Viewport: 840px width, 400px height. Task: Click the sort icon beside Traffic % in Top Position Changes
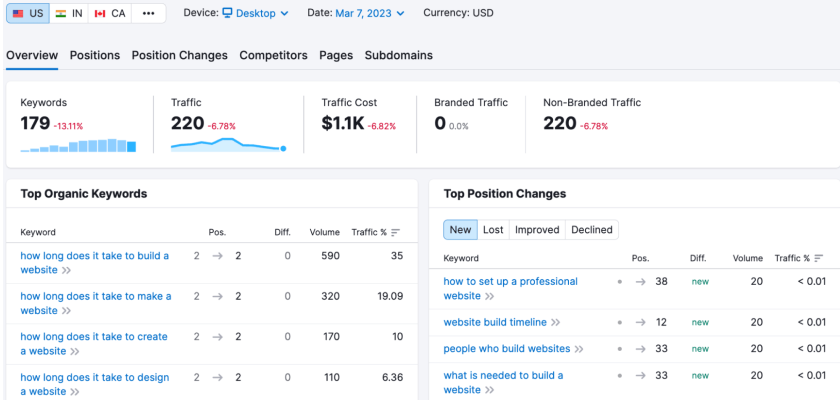point(820,258)
